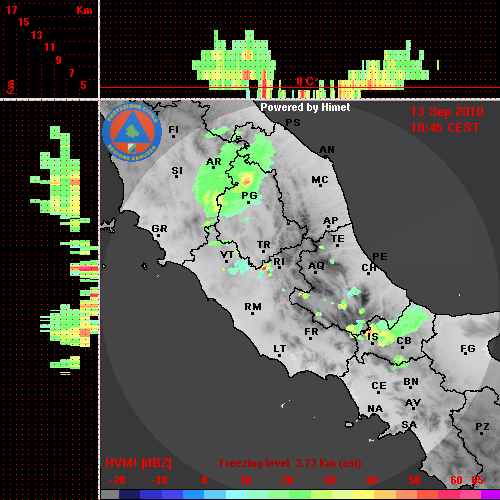
Task: Click the 'LT' city label
Action: point(280,349)
